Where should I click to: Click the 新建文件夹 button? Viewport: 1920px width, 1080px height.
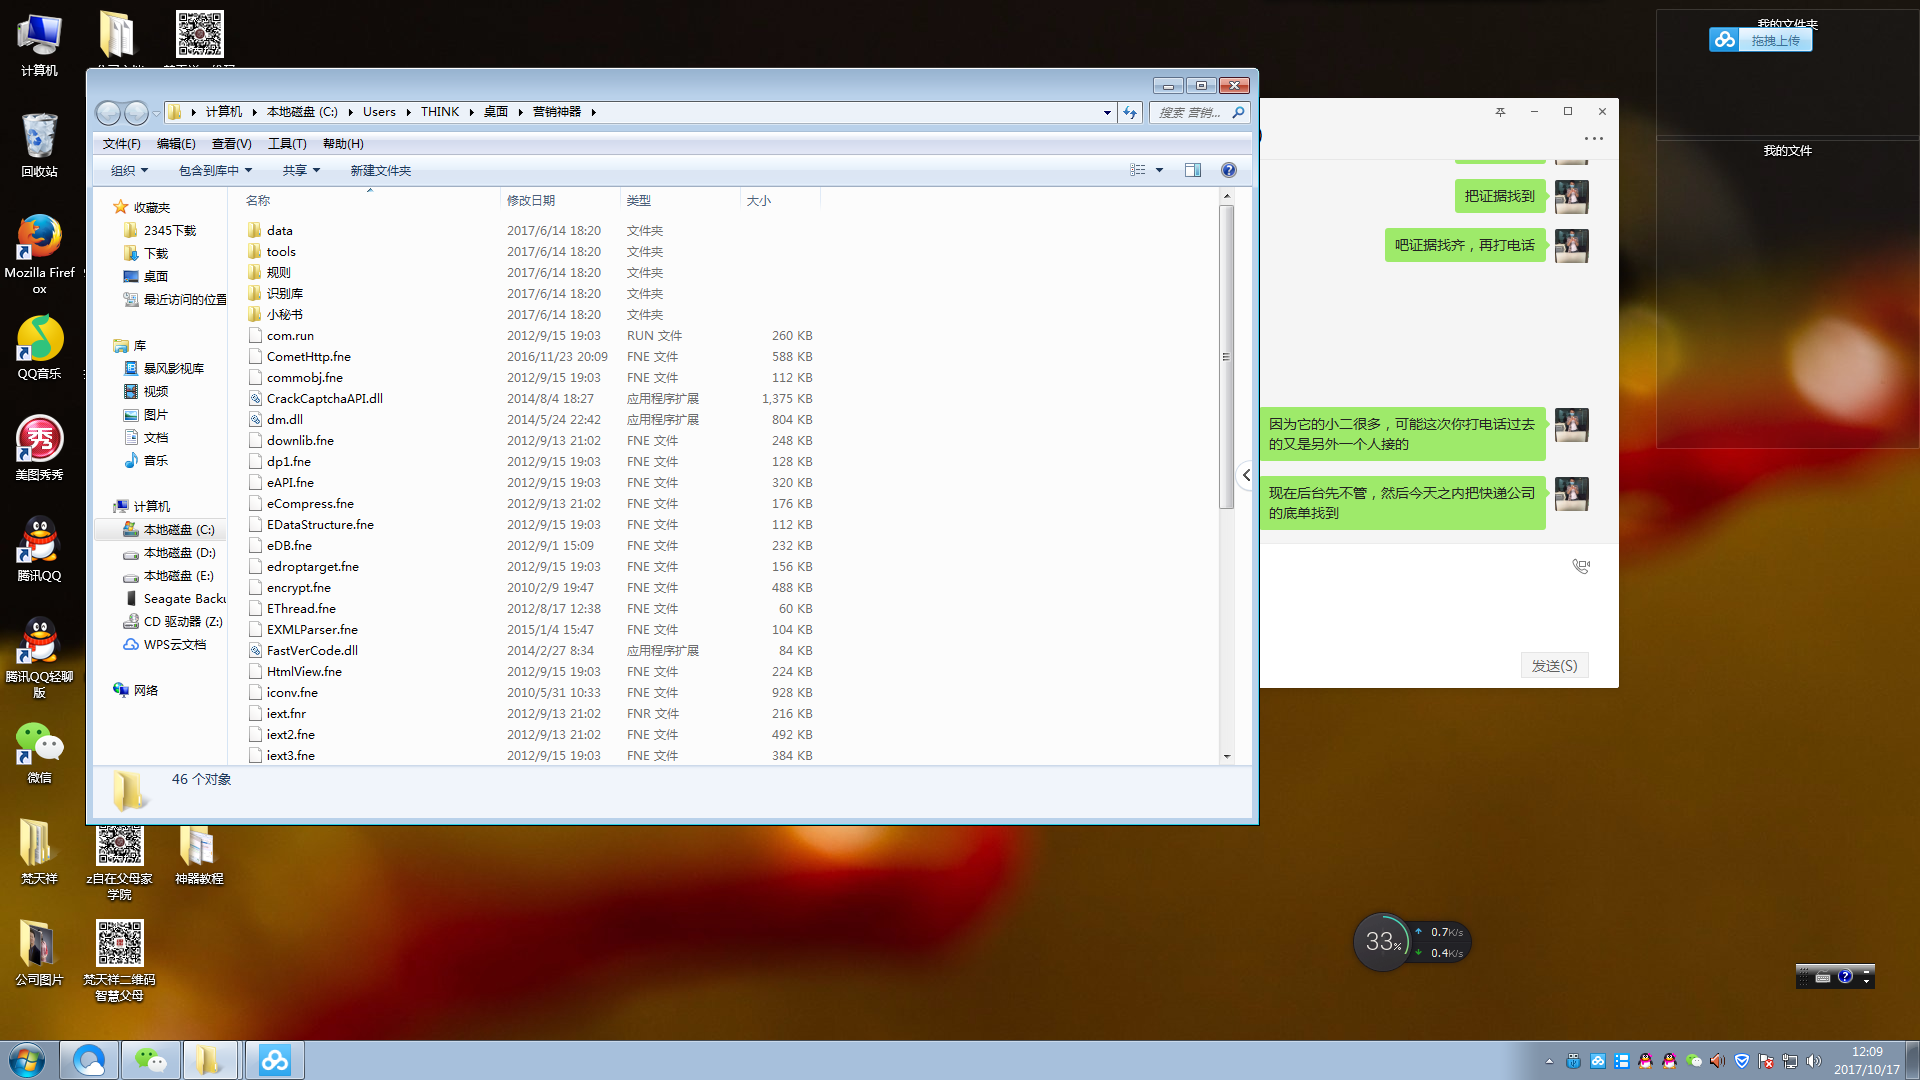click(x=380, y=170)
